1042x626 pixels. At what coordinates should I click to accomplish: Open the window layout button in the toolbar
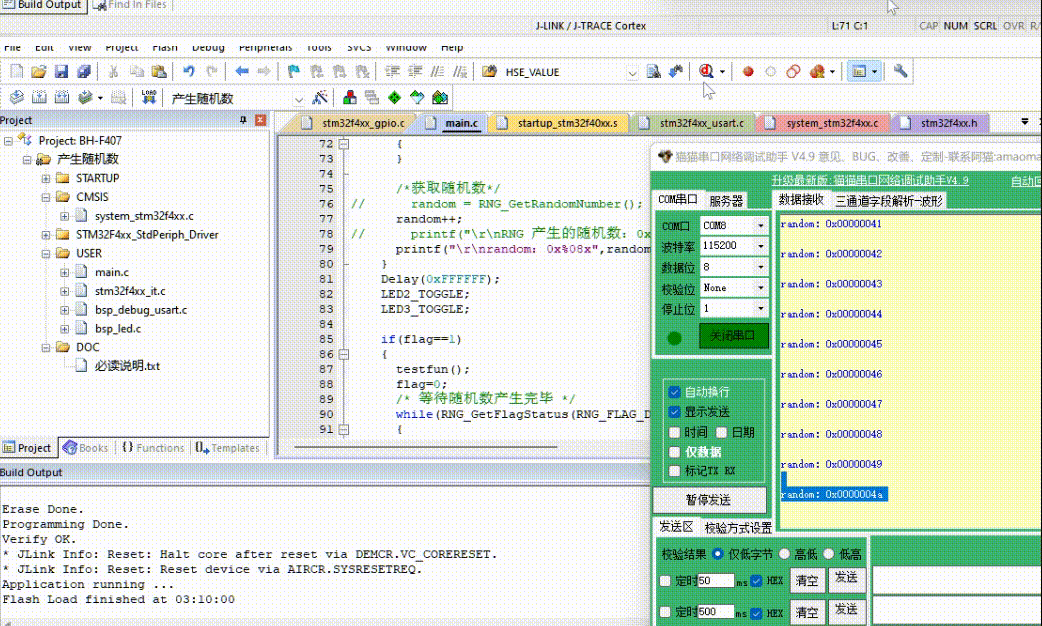[x=859, y=71]
